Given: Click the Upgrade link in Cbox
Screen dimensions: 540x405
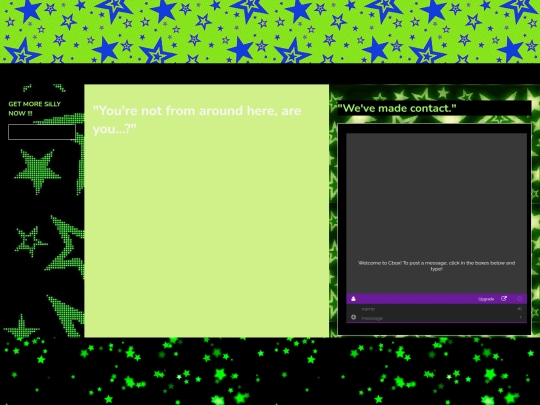Looking at the screenshot, I should click(486, 299).
